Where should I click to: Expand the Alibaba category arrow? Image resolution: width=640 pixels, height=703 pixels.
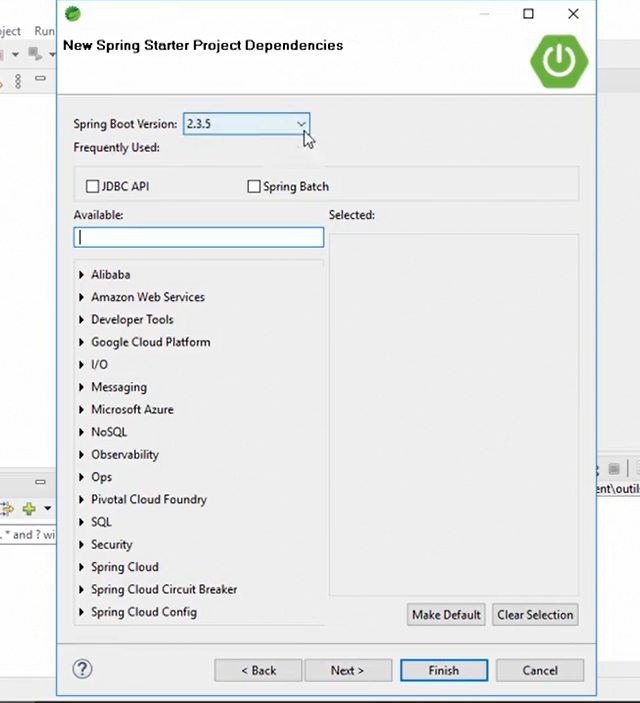click(x=81, y=274)
